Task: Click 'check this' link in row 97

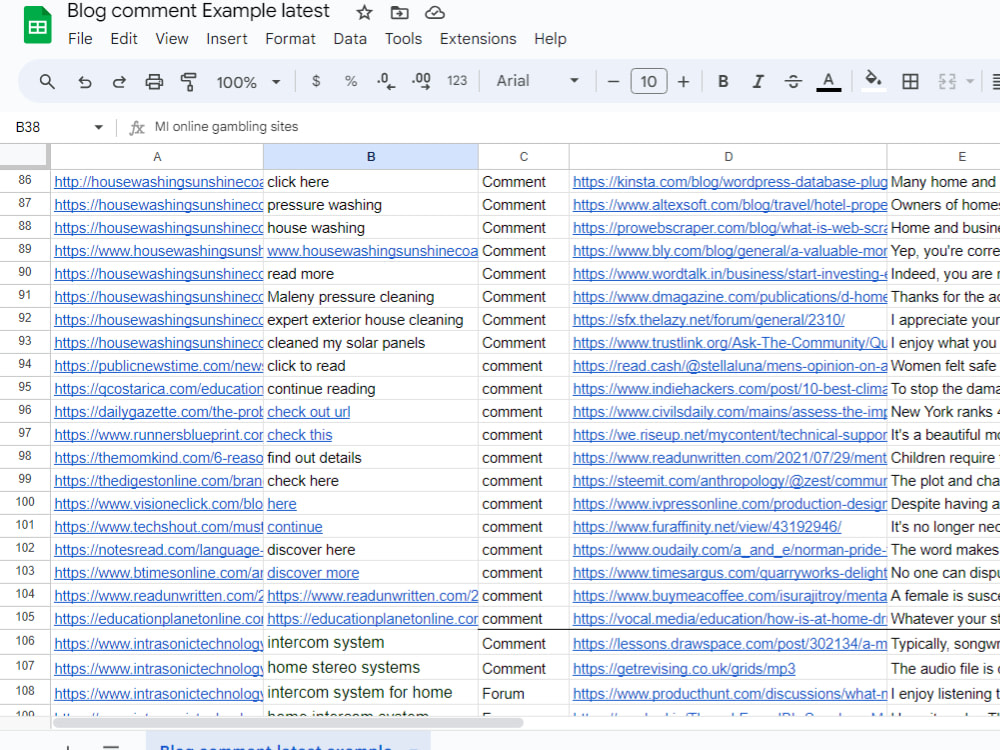Action: pos(300,435)
